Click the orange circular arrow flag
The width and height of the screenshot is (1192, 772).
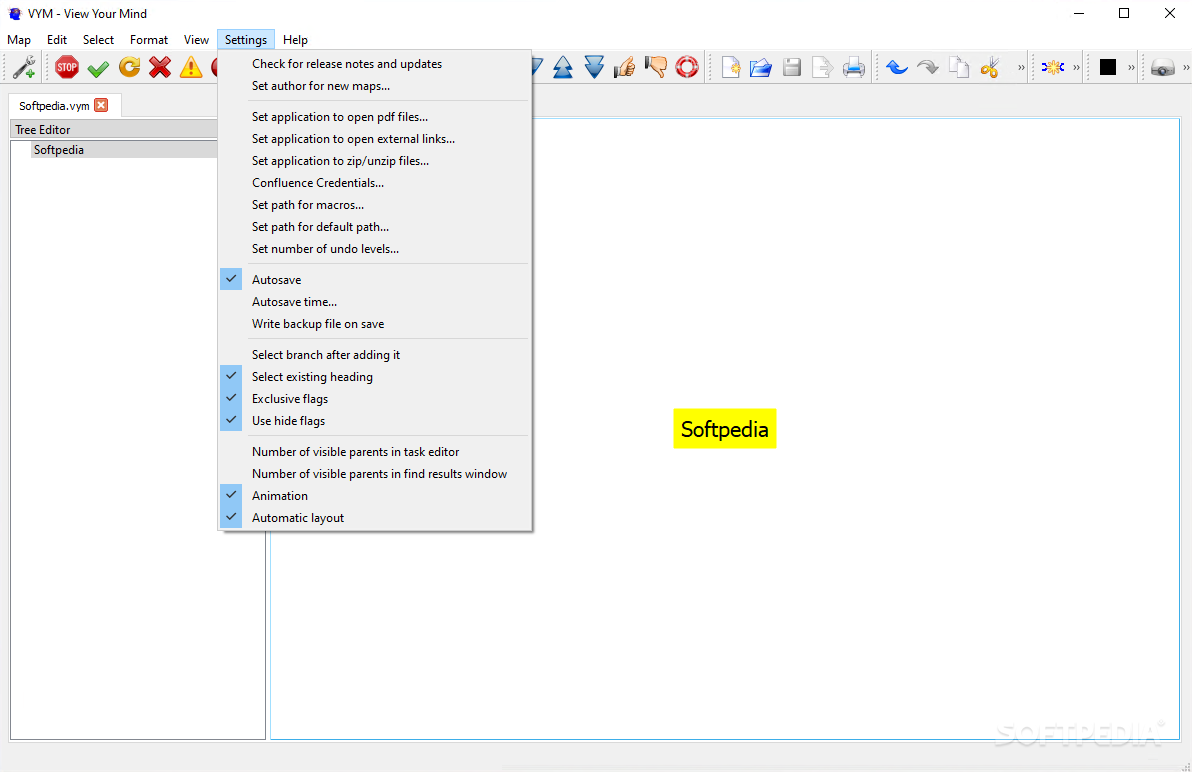tap(129, 68)
